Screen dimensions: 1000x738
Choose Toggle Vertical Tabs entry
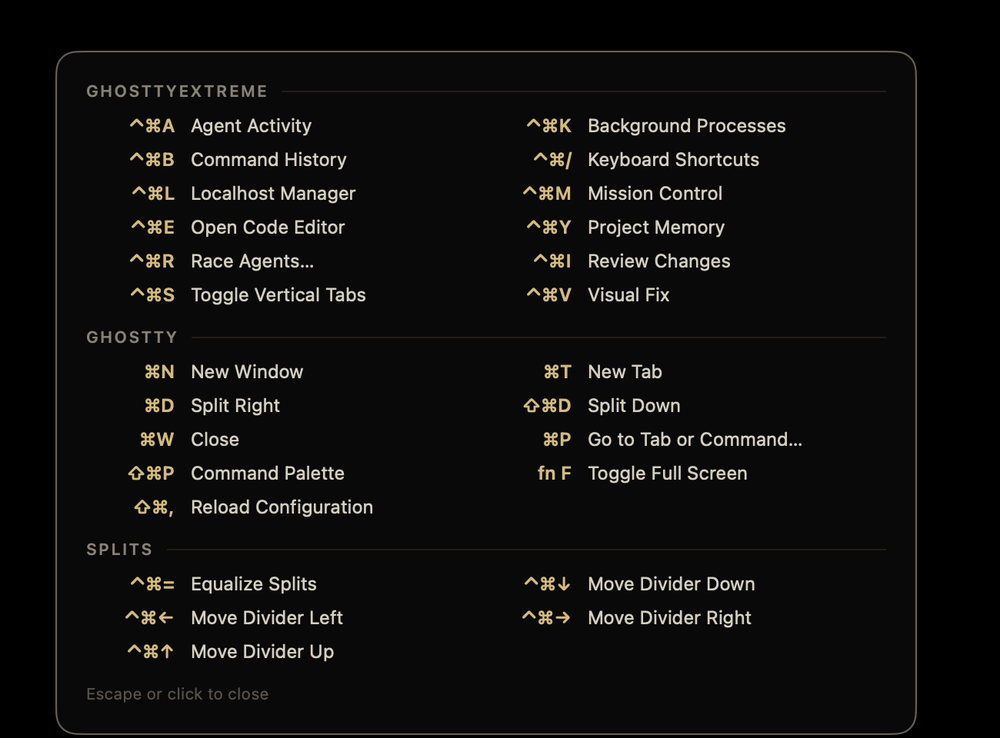[x=247, y=295]
